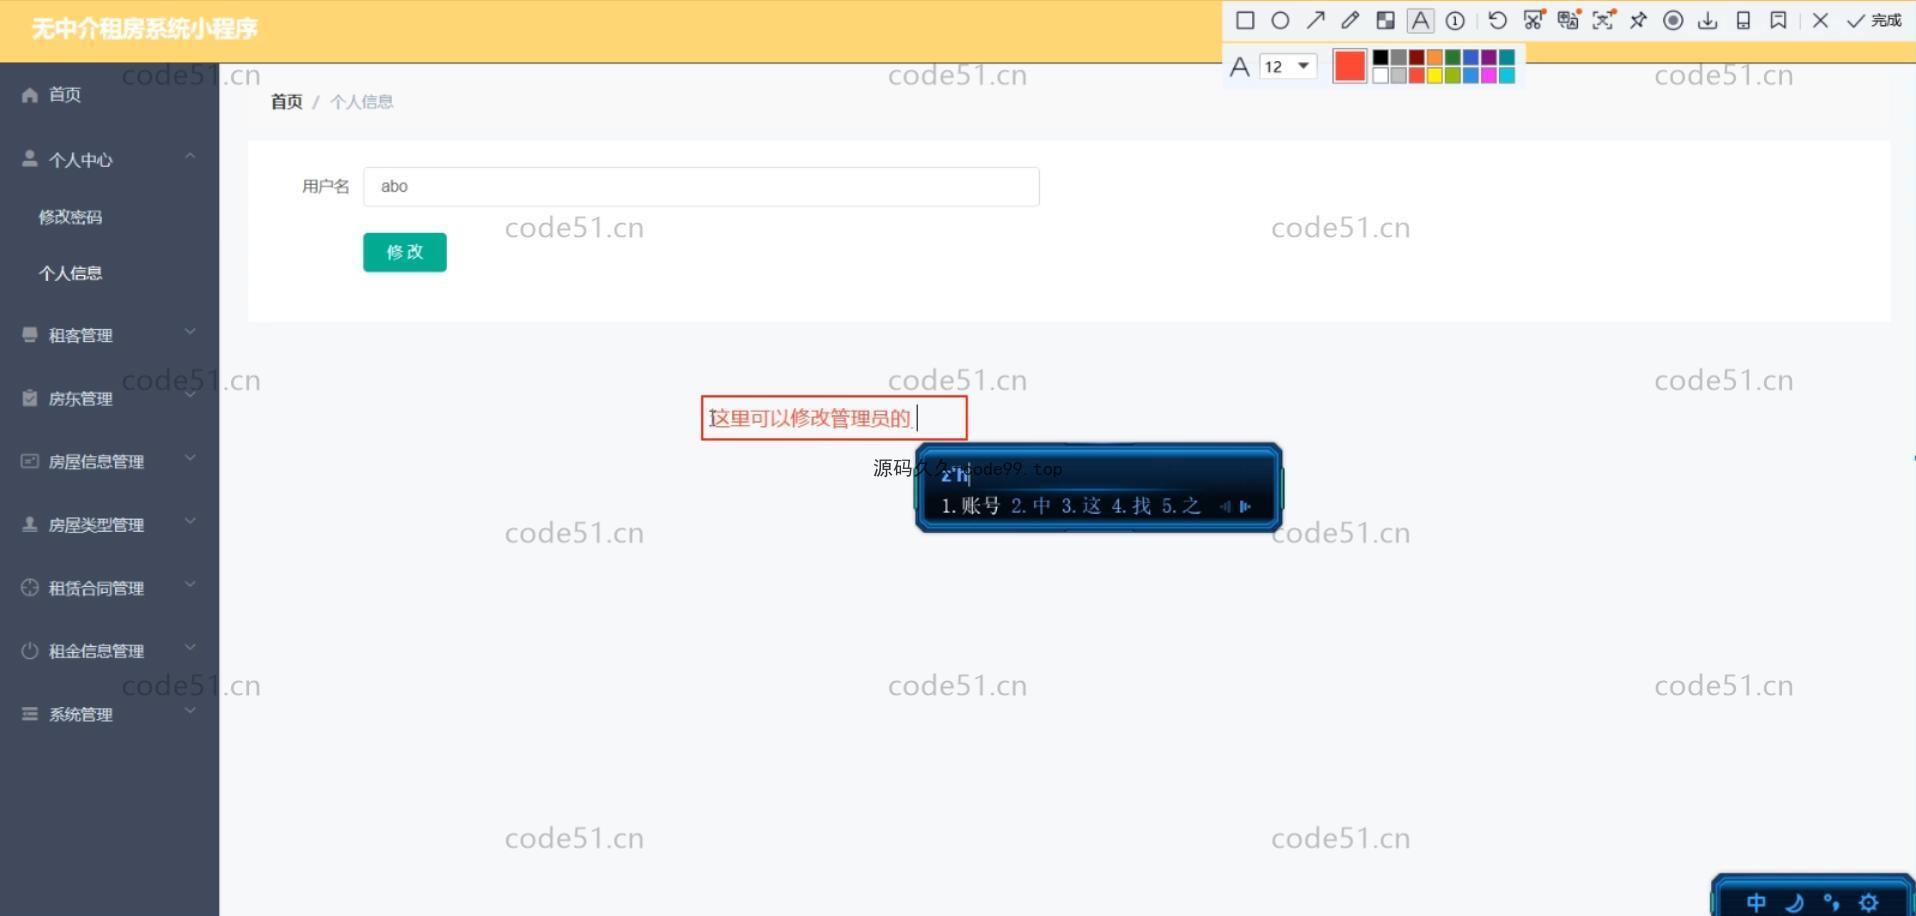Expand 租金信息管理 with its chevron
The width and height of the screenshot is (1916, 916).
pyautogui.click(x=190, y=647)
